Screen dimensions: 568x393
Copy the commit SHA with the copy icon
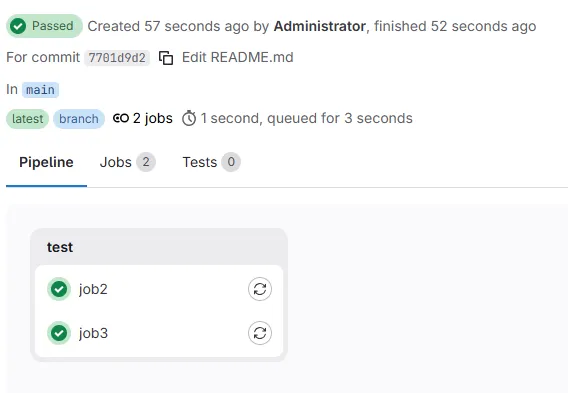tap(166, 58)
